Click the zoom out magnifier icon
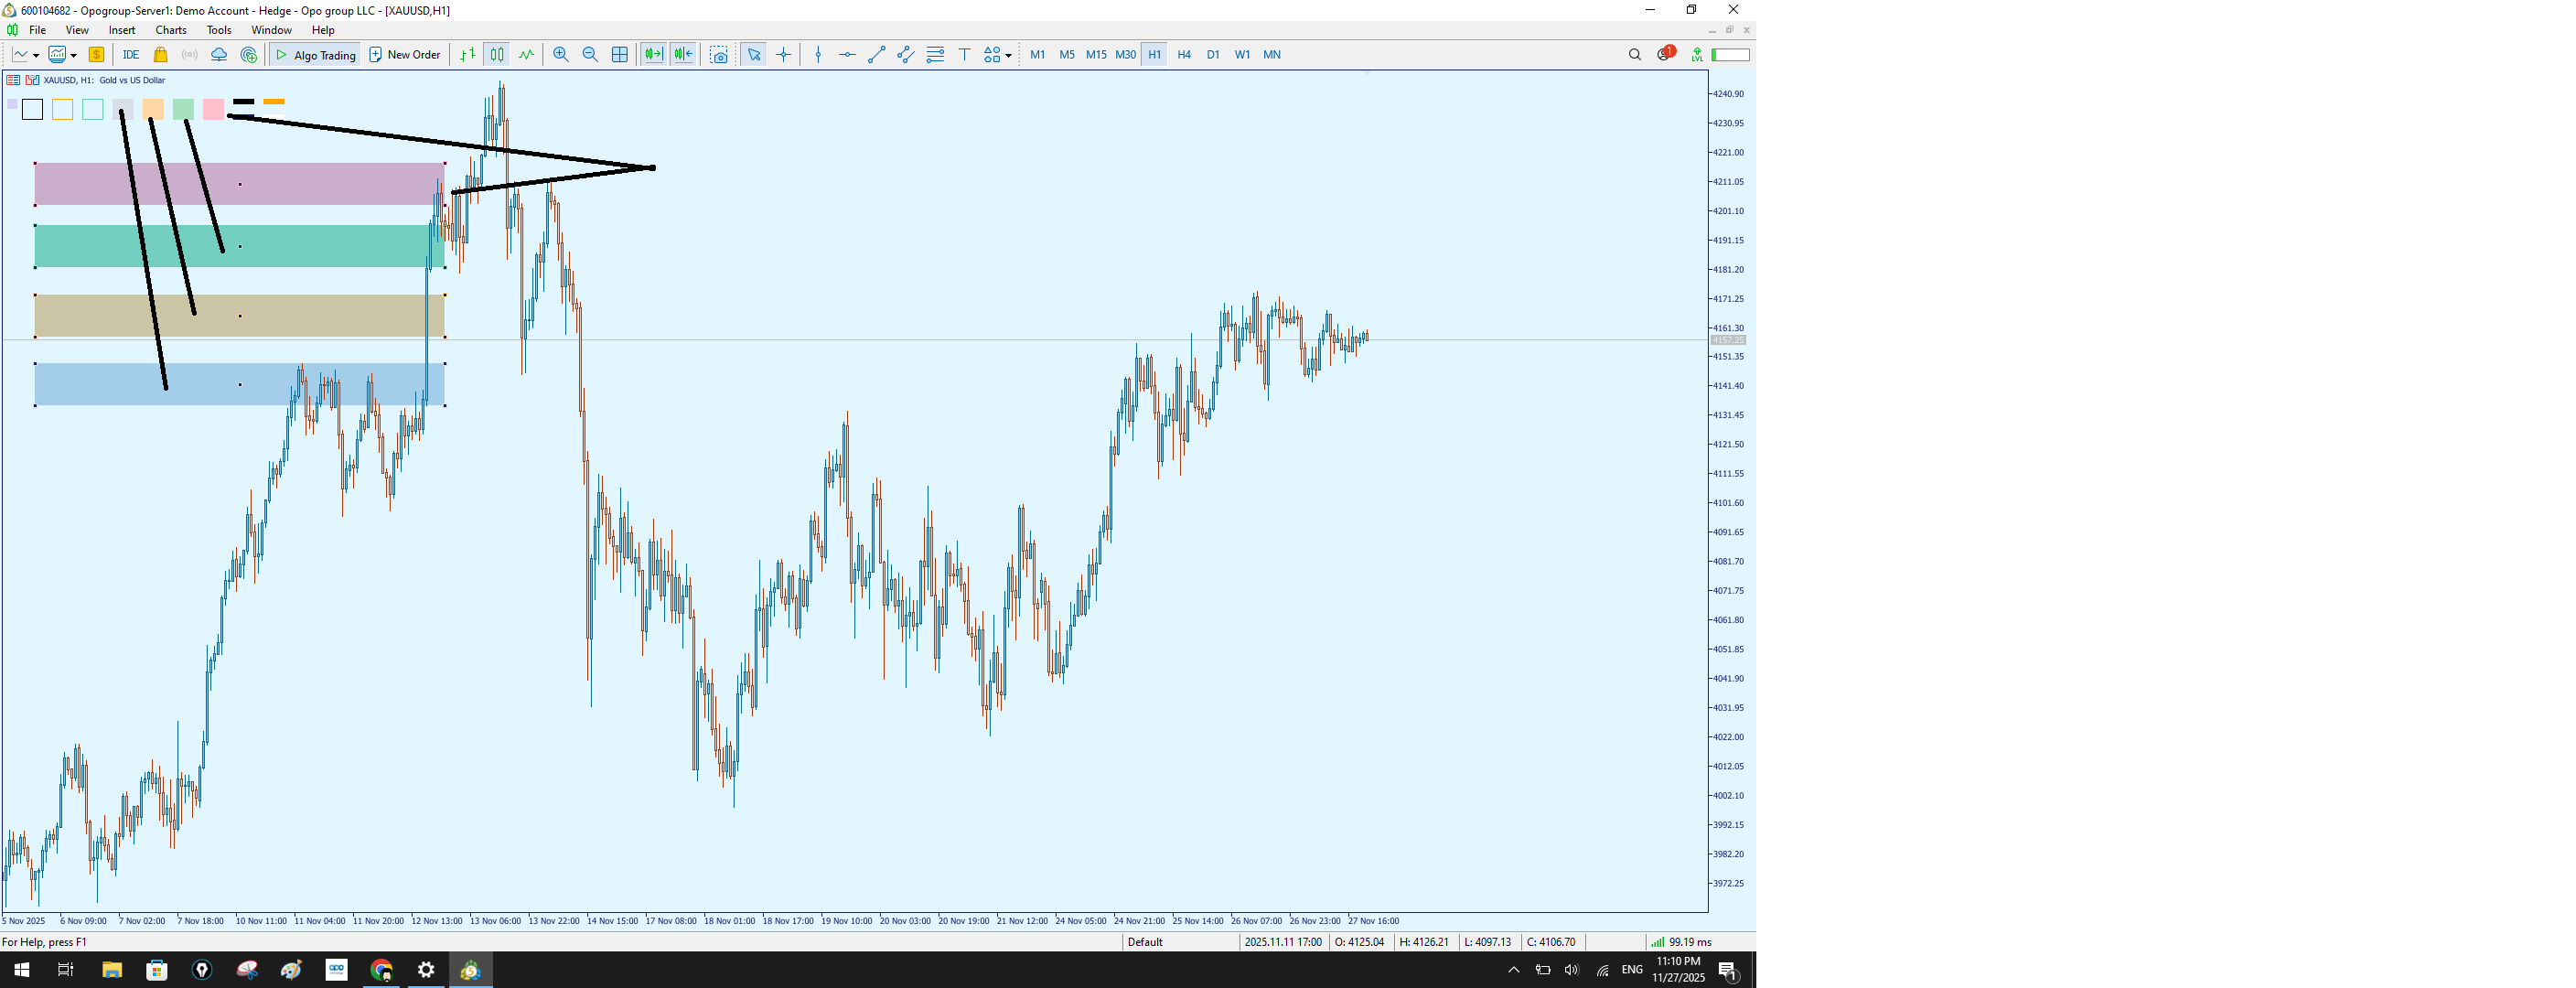The width and height of the screenshot is (2576, 988). coord(590,55)
